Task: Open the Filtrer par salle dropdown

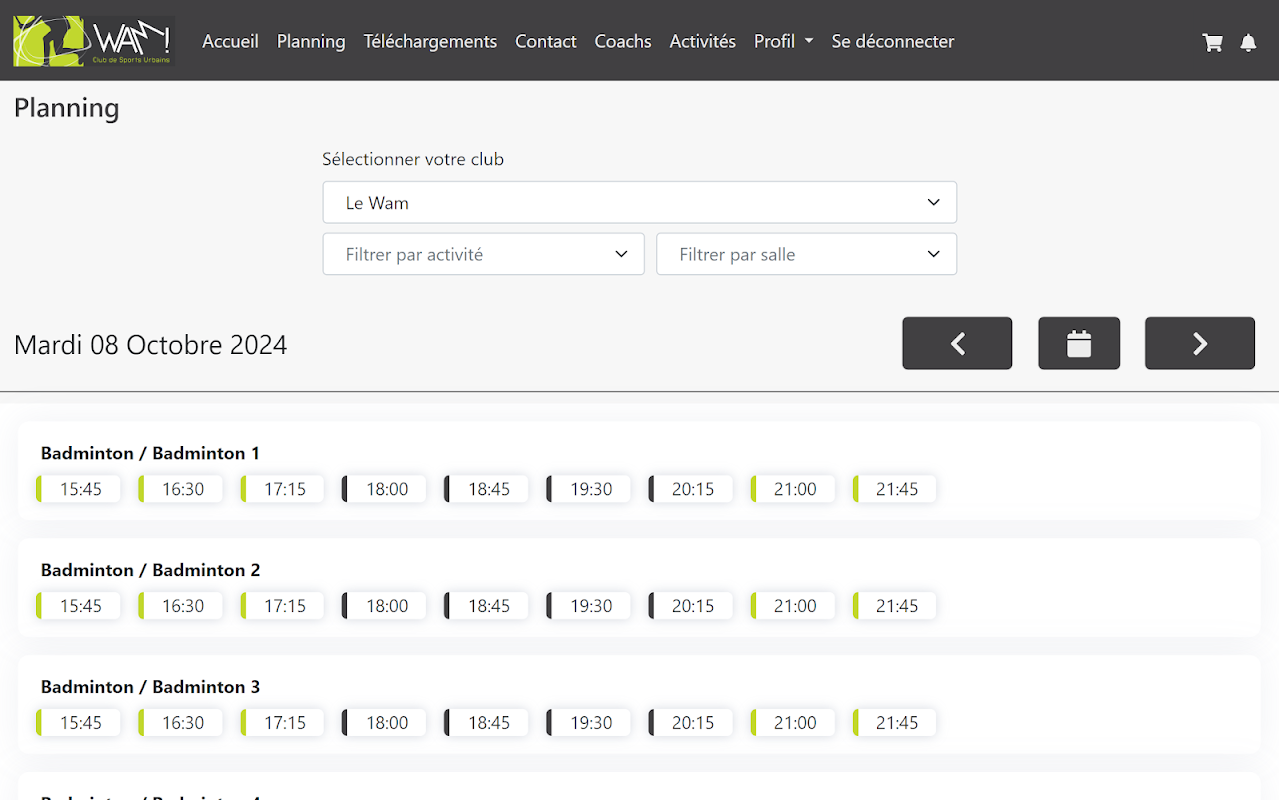Action: point(807,254)
